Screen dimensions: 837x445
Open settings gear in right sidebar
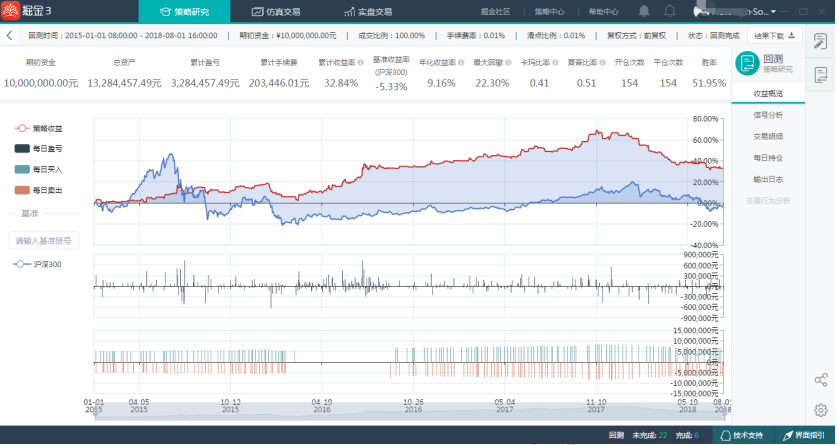(821, 410)
